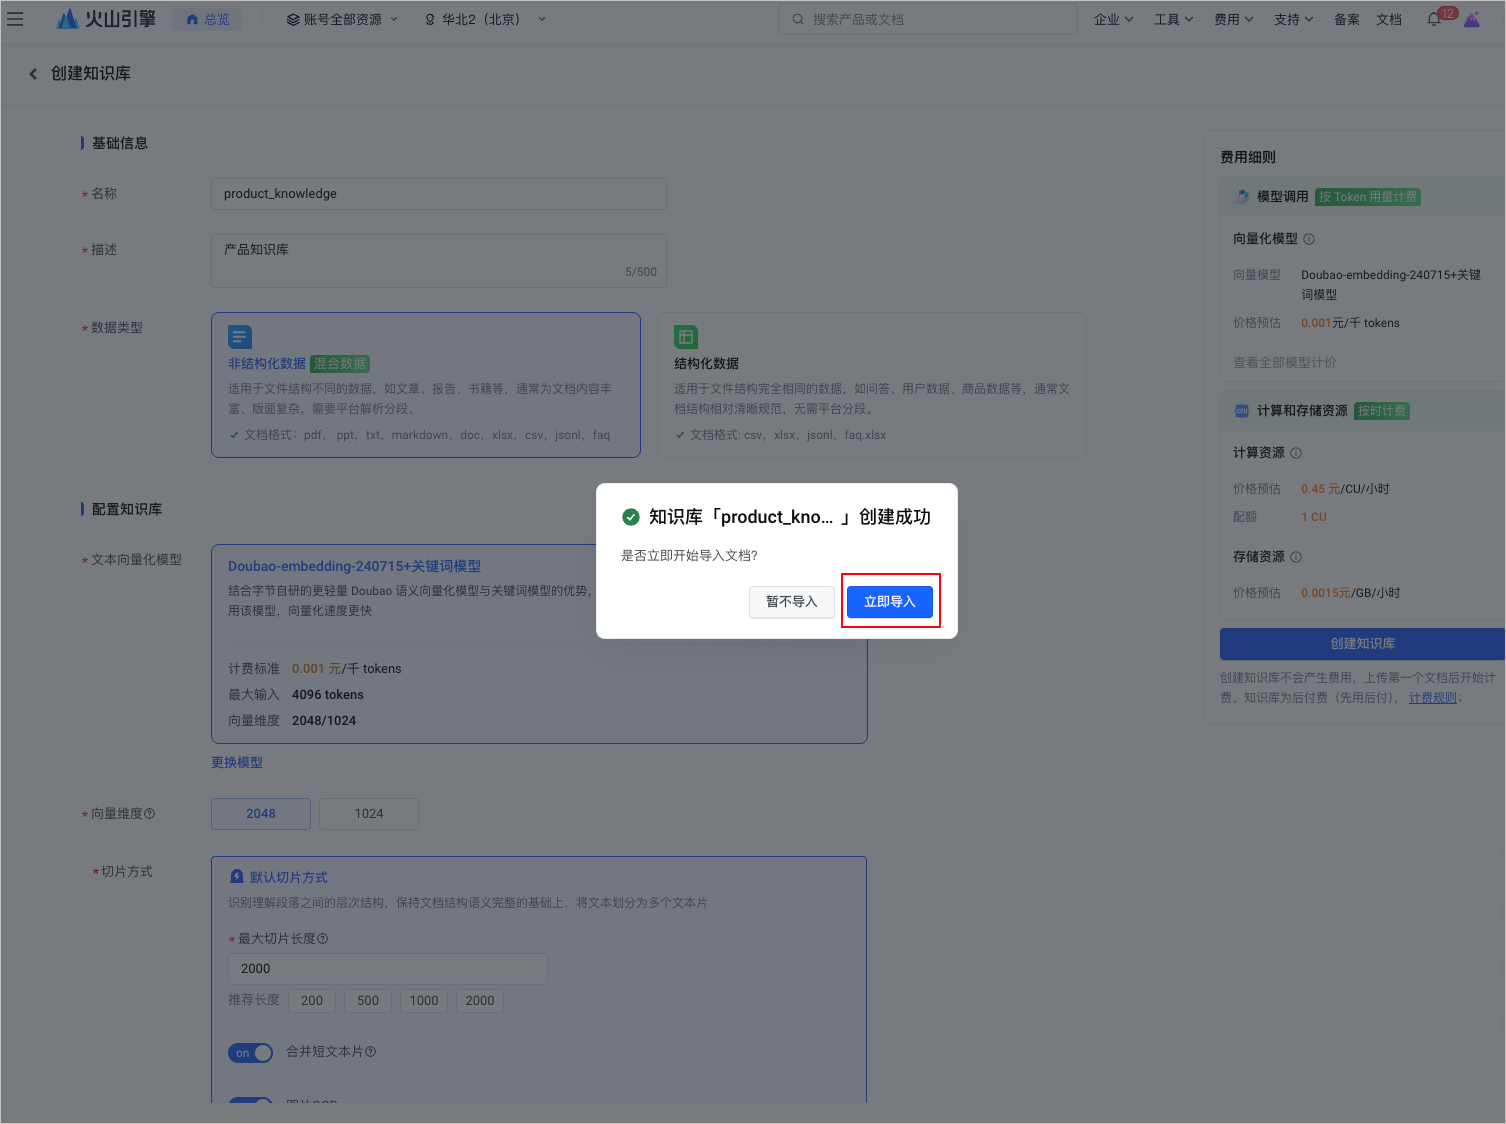Select the 结构化数据 data type card
1506x1124 pixels.
871,385
